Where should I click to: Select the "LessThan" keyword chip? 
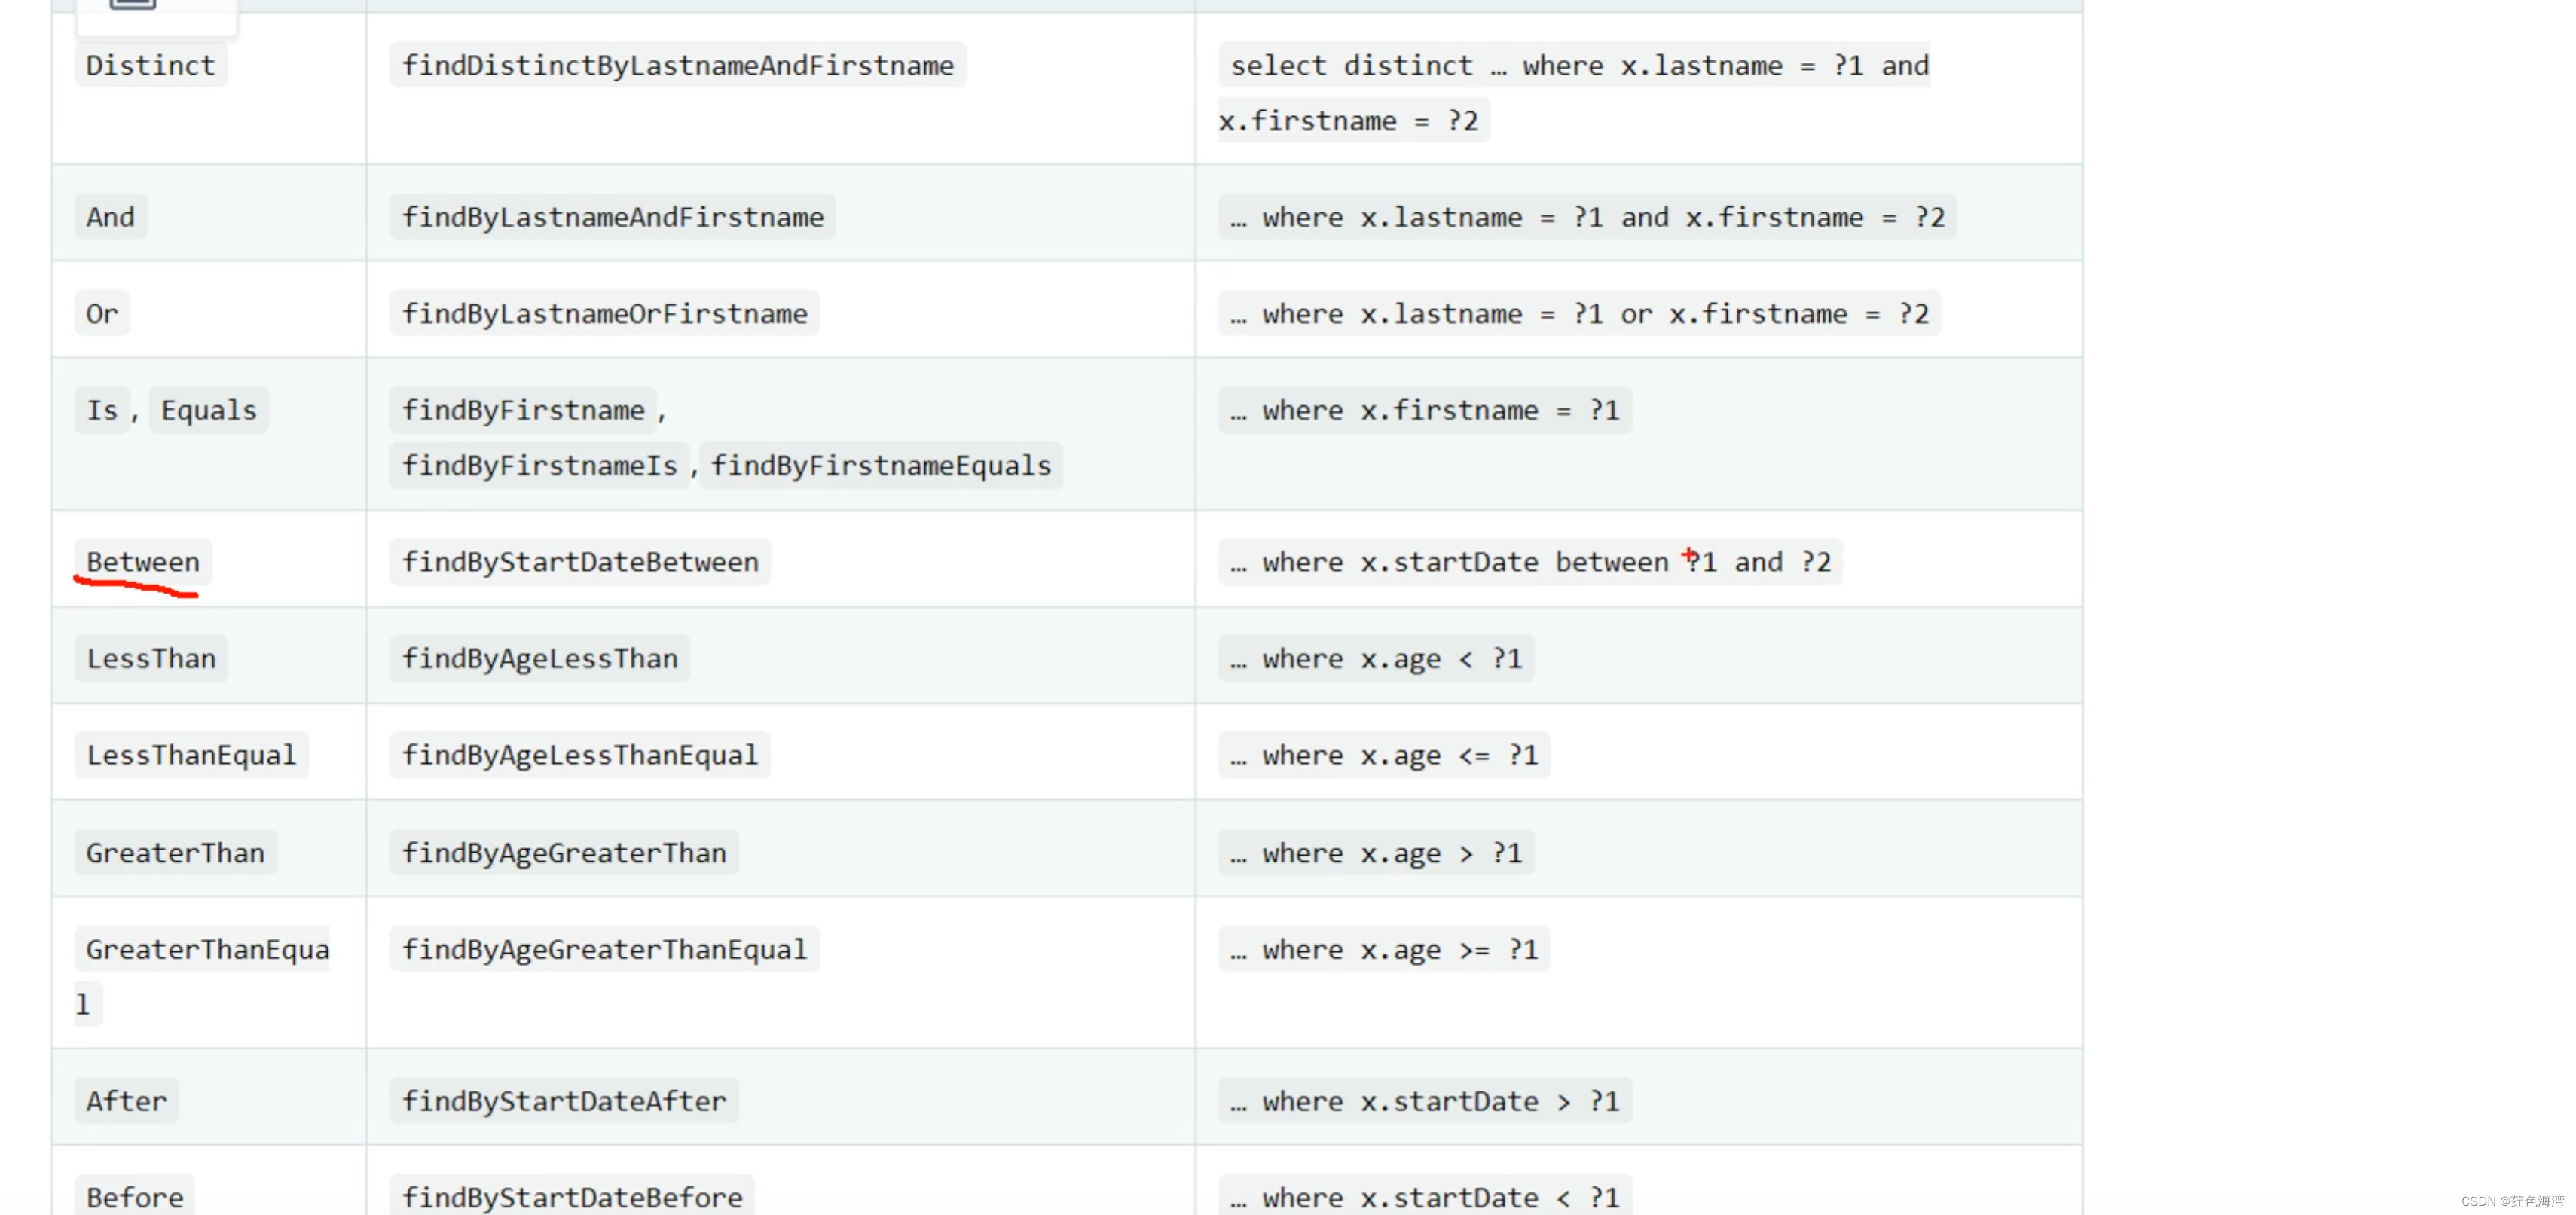point(150,658)
